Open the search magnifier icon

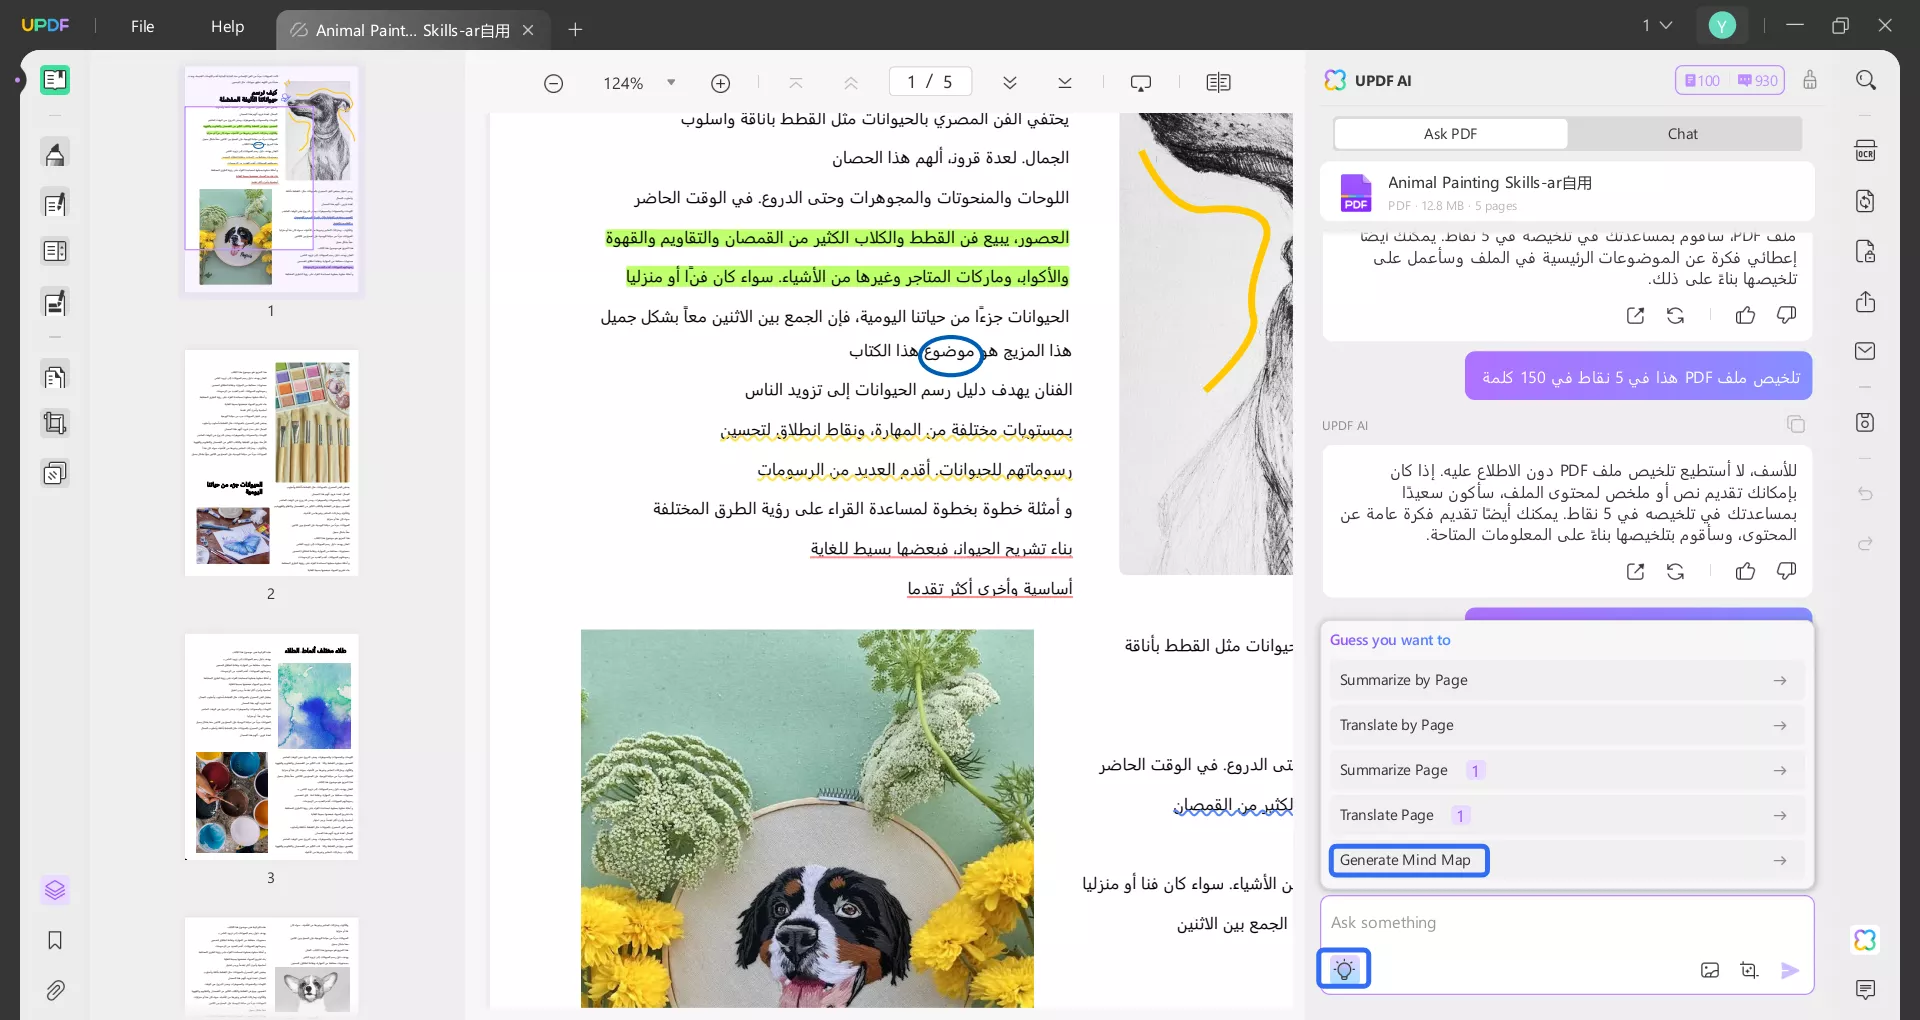click(x=1866, y=80)
